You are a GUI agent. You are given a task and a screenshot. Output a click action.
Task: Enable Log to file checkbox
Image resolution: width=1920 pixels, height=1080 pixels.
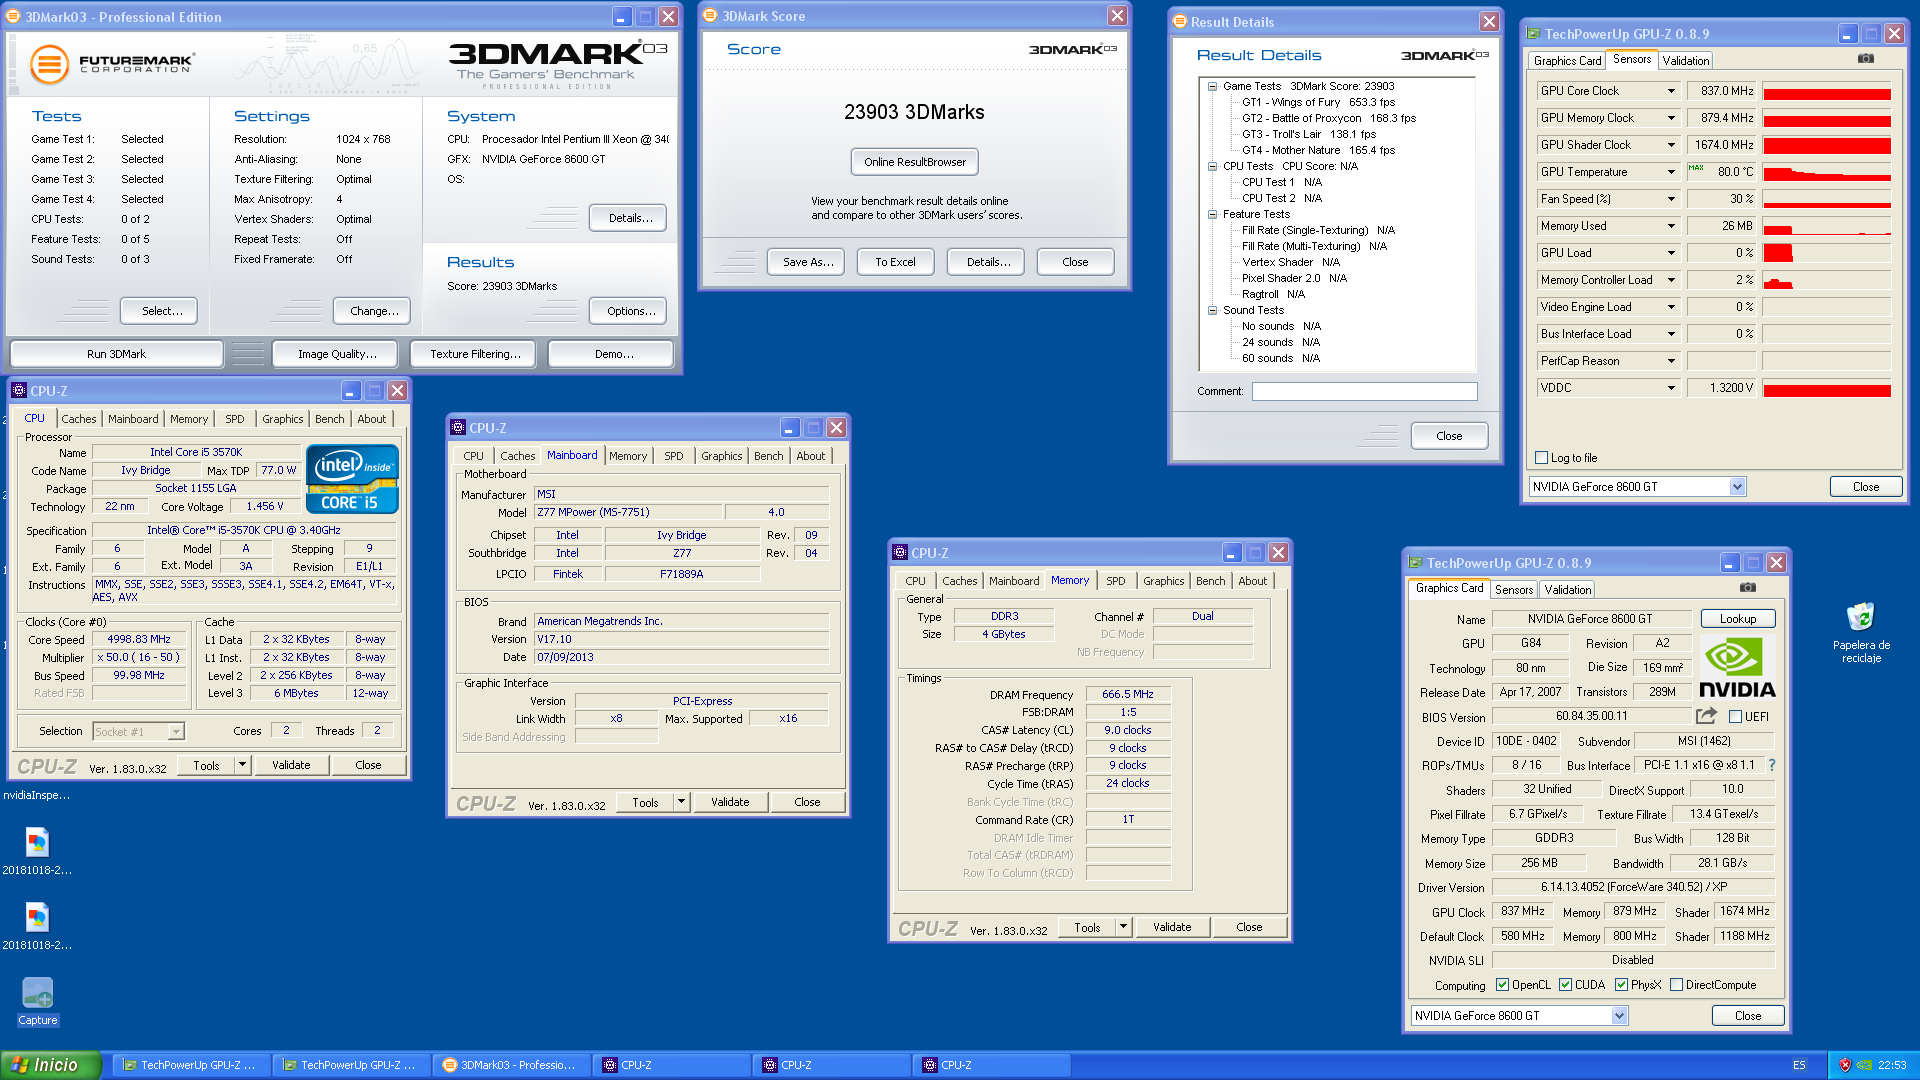point(1541,458)
